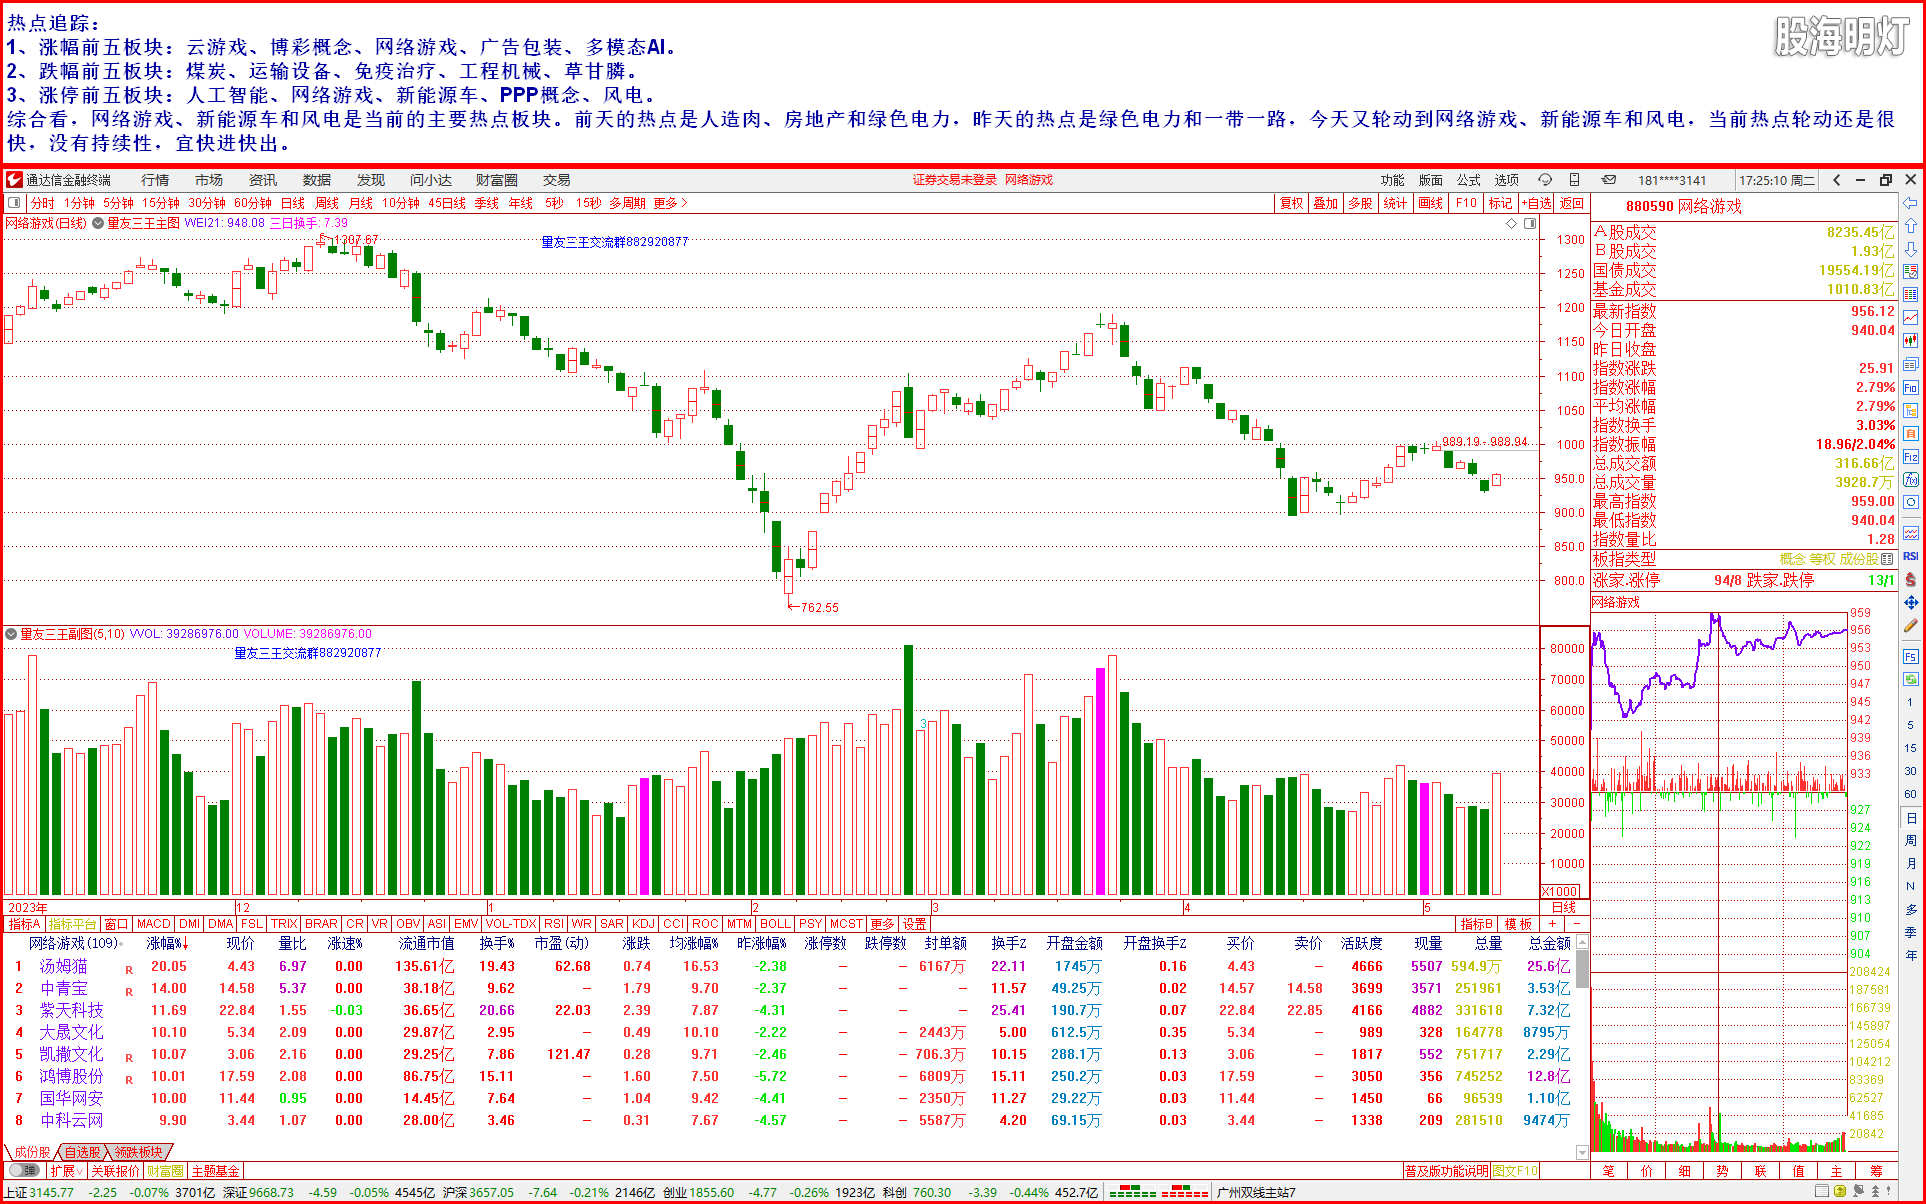Open the 公式 menu
Screen dimensions: 1926x1204
pos(1469,180)
